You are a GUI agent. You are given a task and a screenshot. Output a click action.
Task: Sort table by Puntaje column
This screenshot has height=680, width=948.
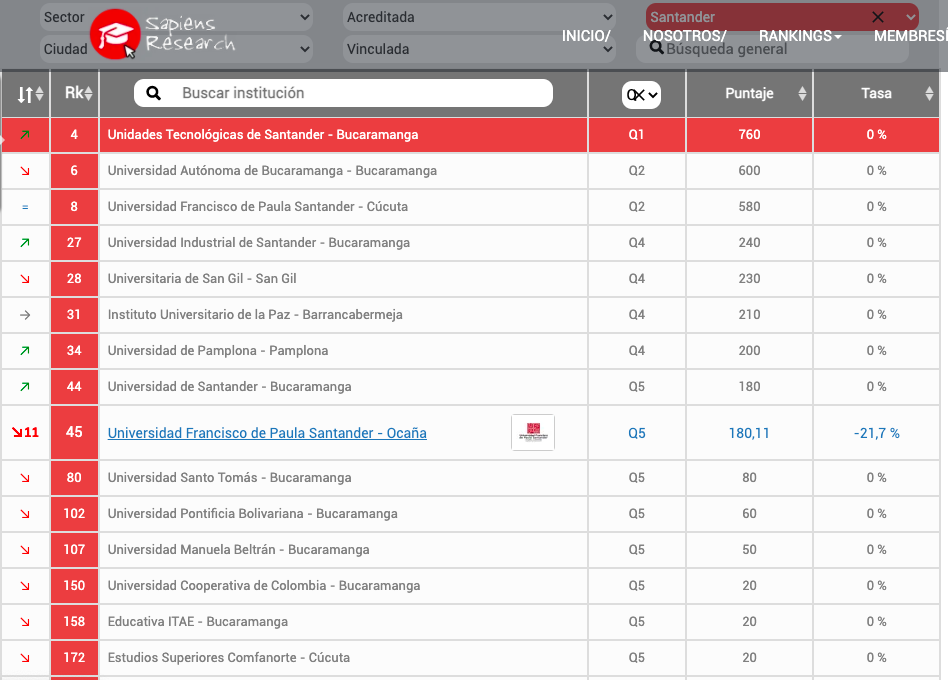pos(750,94)
